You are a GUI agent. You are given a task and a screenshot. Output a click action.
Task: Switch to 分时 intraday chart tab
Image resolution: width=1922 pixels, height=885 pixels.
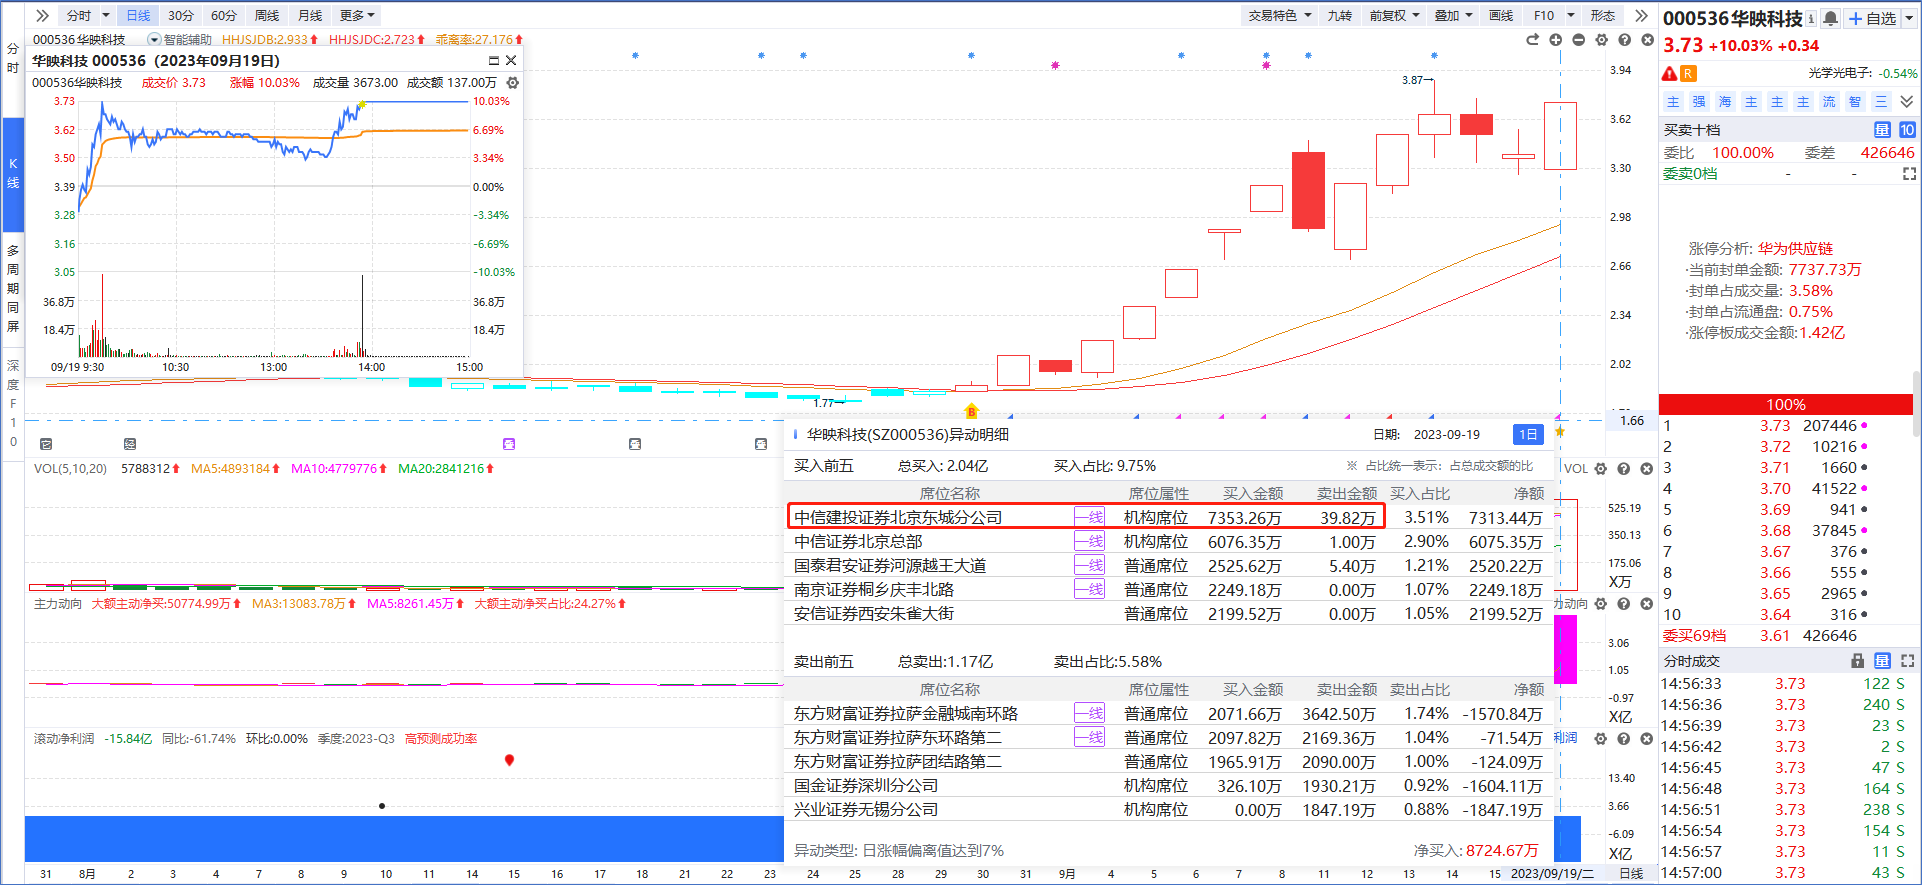tap(78, 15)
